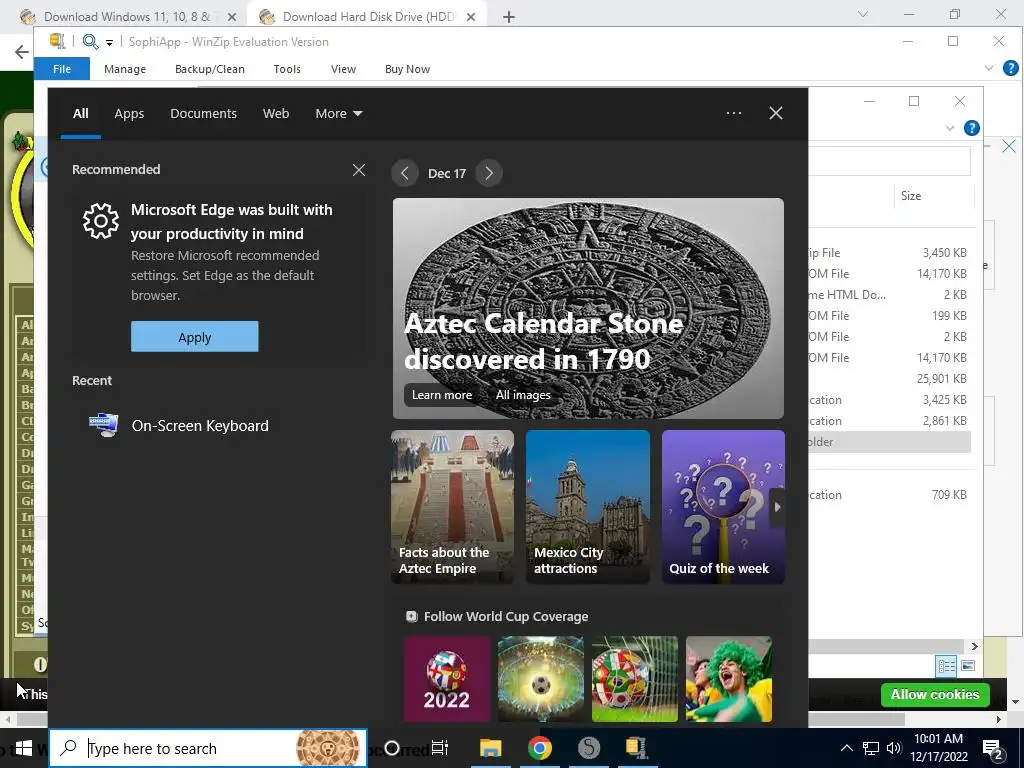Click All images on Aztec Calendar image
This screenshot has width=1024, height=768.
[523, 394]
